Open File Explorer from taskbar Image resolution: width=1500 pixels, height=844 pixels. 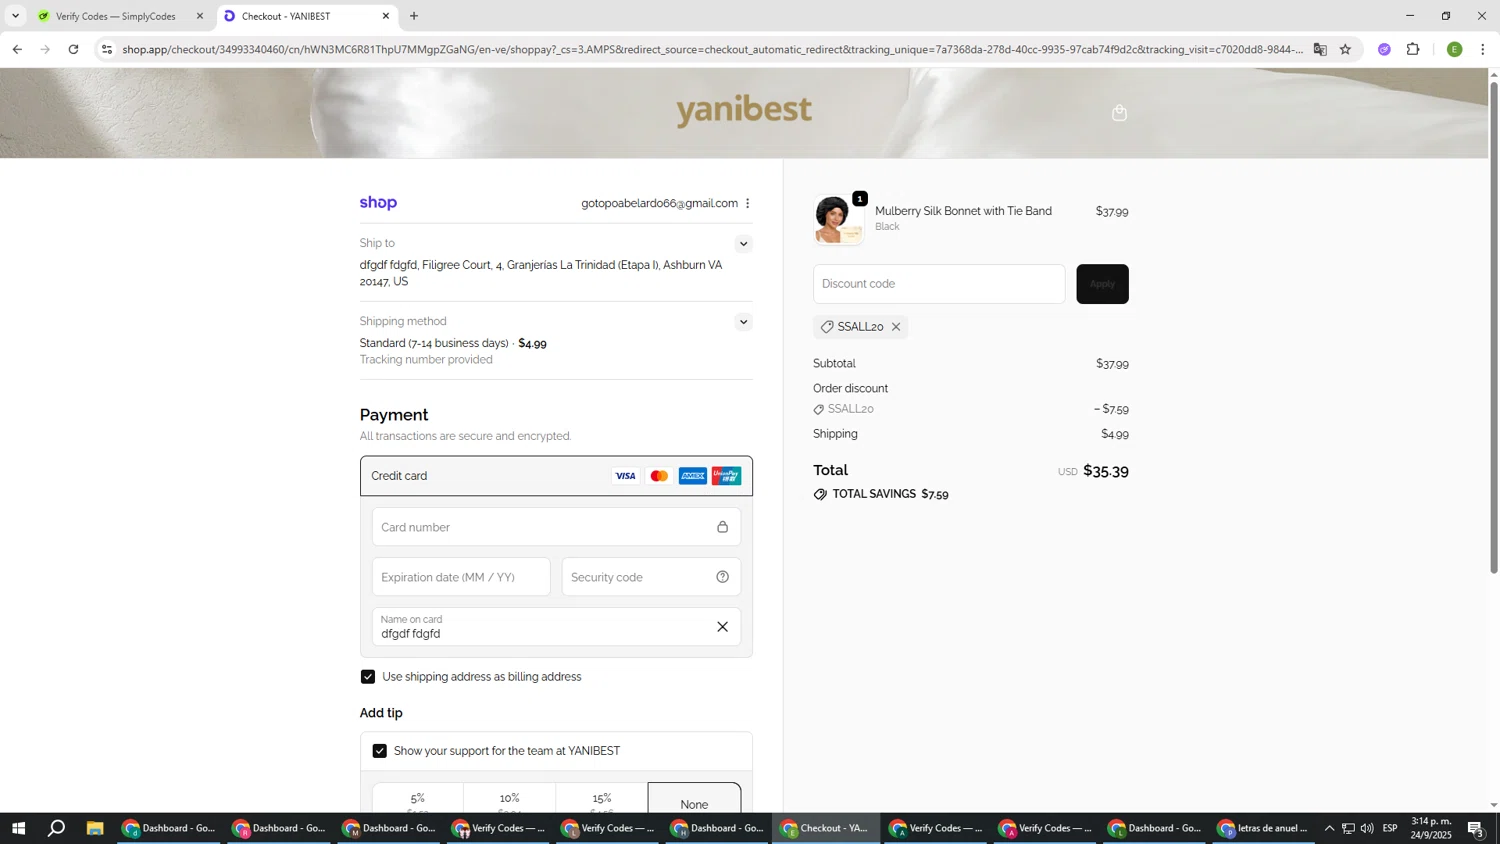pos(95,828)
